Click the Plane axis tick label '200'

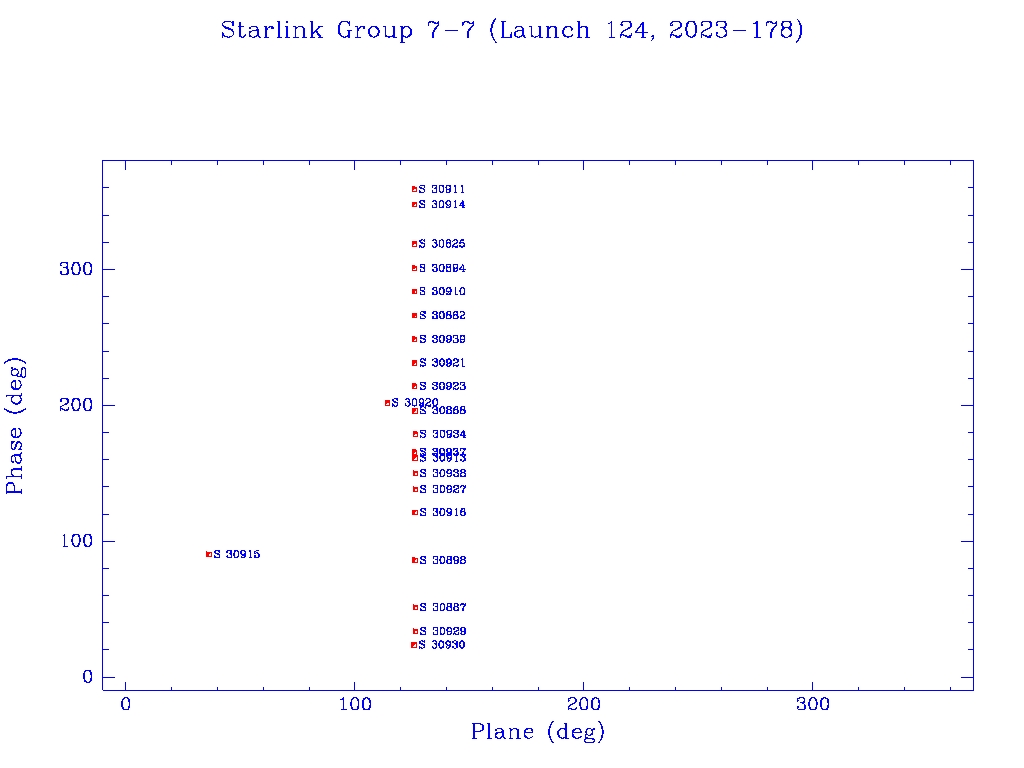[x=584, y=704]
